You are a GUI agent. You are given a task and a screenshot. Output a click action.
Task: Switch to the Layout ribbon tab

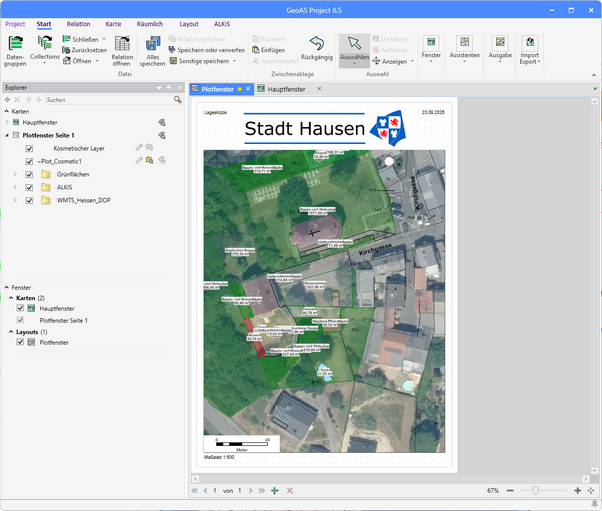[189, 24]
